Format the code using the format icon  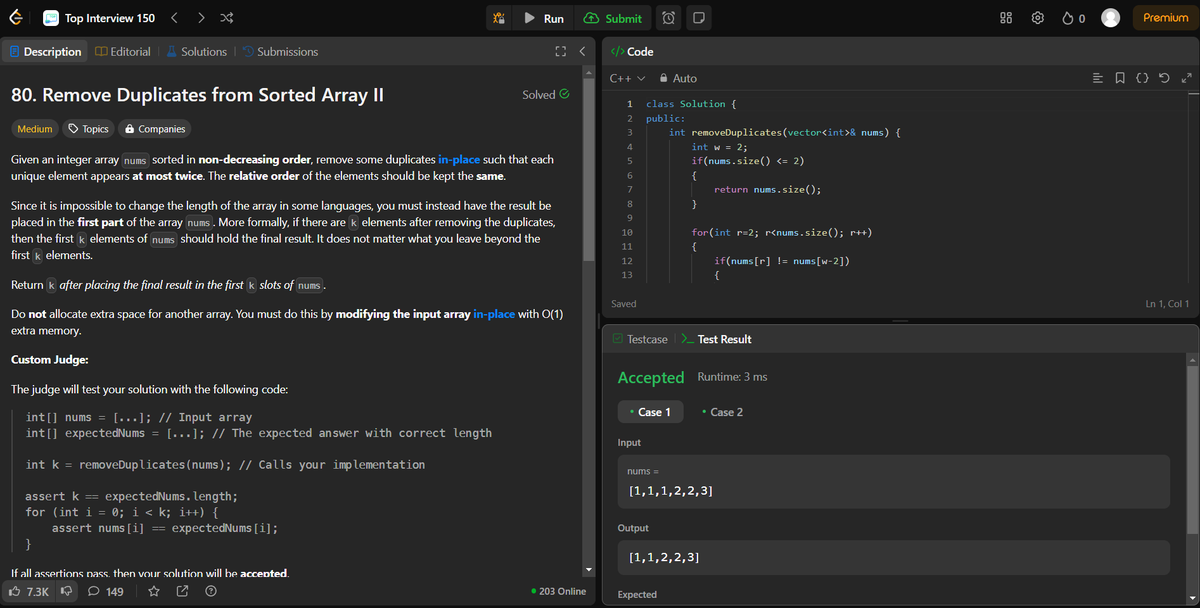pos(1142,78)
